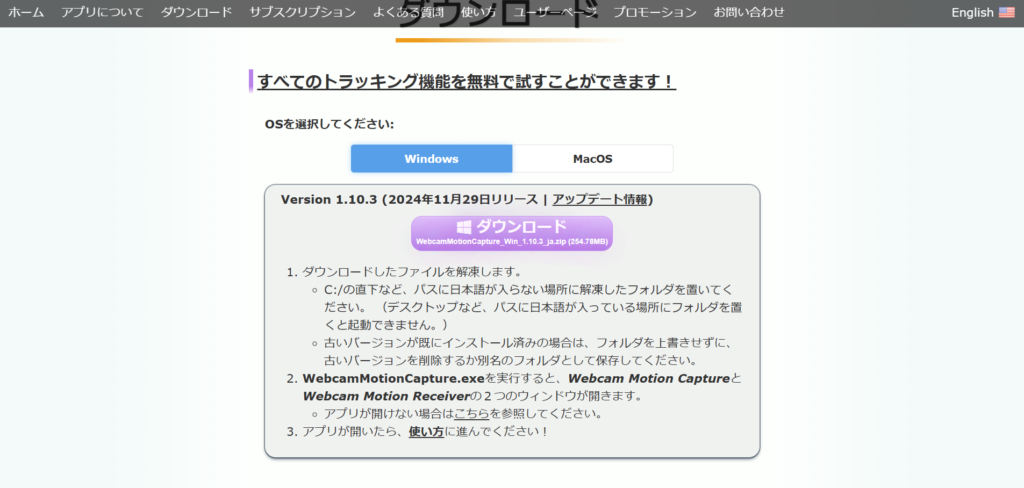
Task: Open 使い方 in the navigation bar
Action: (478, 12)
